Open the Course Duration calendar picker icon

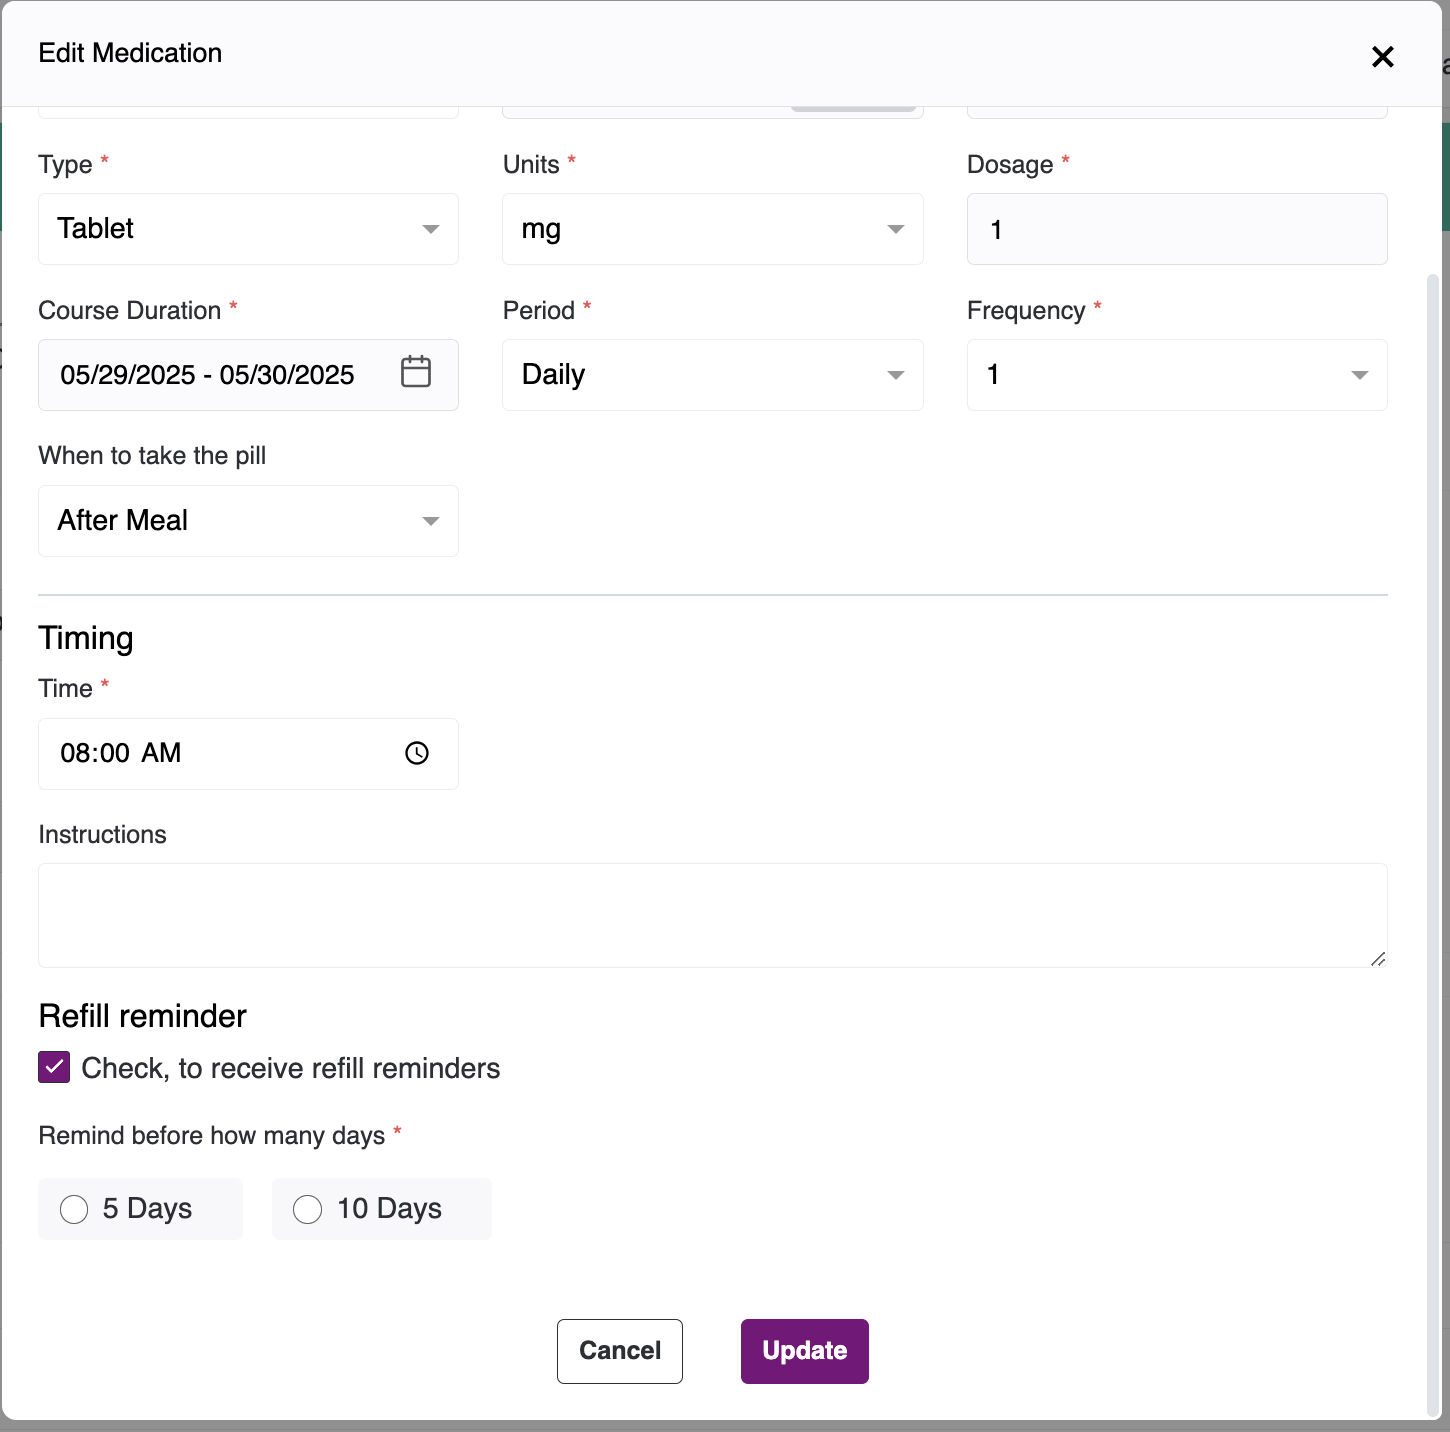point(415,372)
